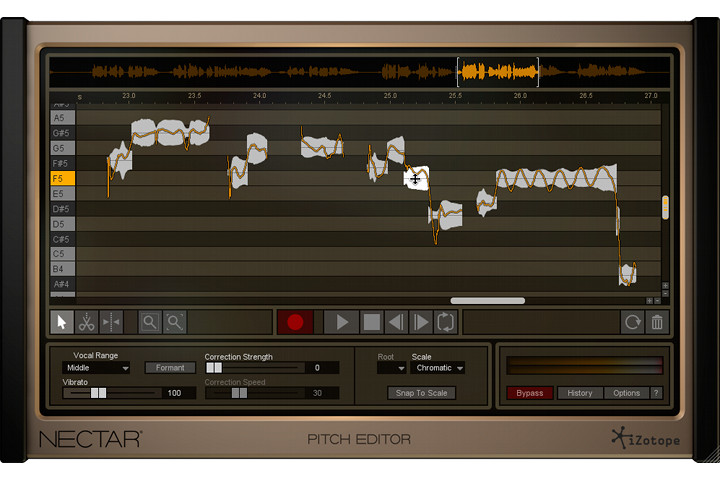This screenshot has height=480, width=720.
Task: Toggle the Bypass button
Action: tap(530, 393)
